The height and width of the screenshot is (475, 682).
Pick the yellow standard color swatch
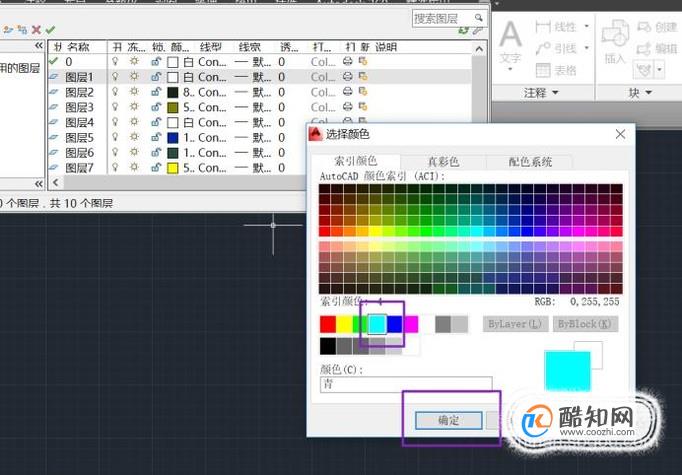pyautogui.click(x=344, y=324)
